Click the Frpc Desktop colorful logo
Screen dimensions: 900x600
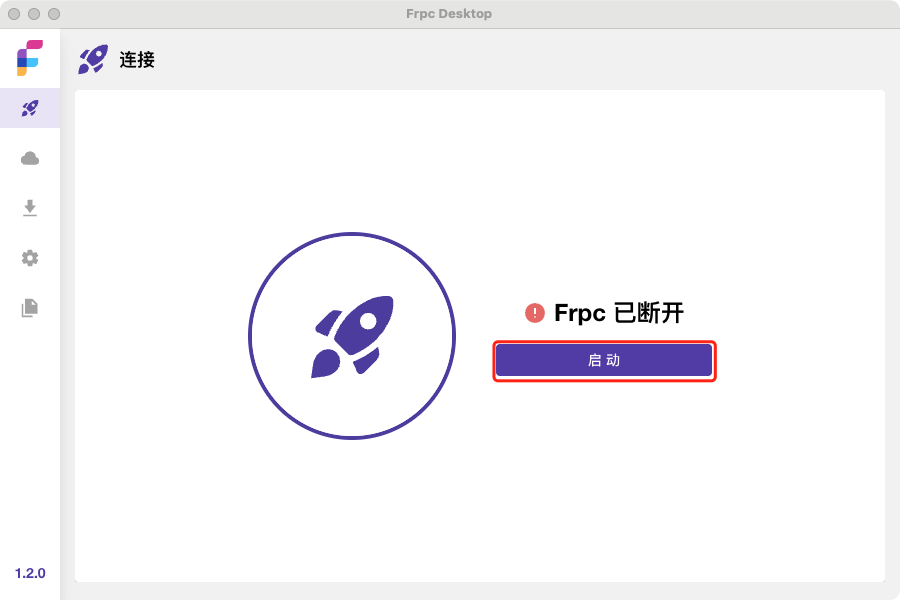(30, 57)
